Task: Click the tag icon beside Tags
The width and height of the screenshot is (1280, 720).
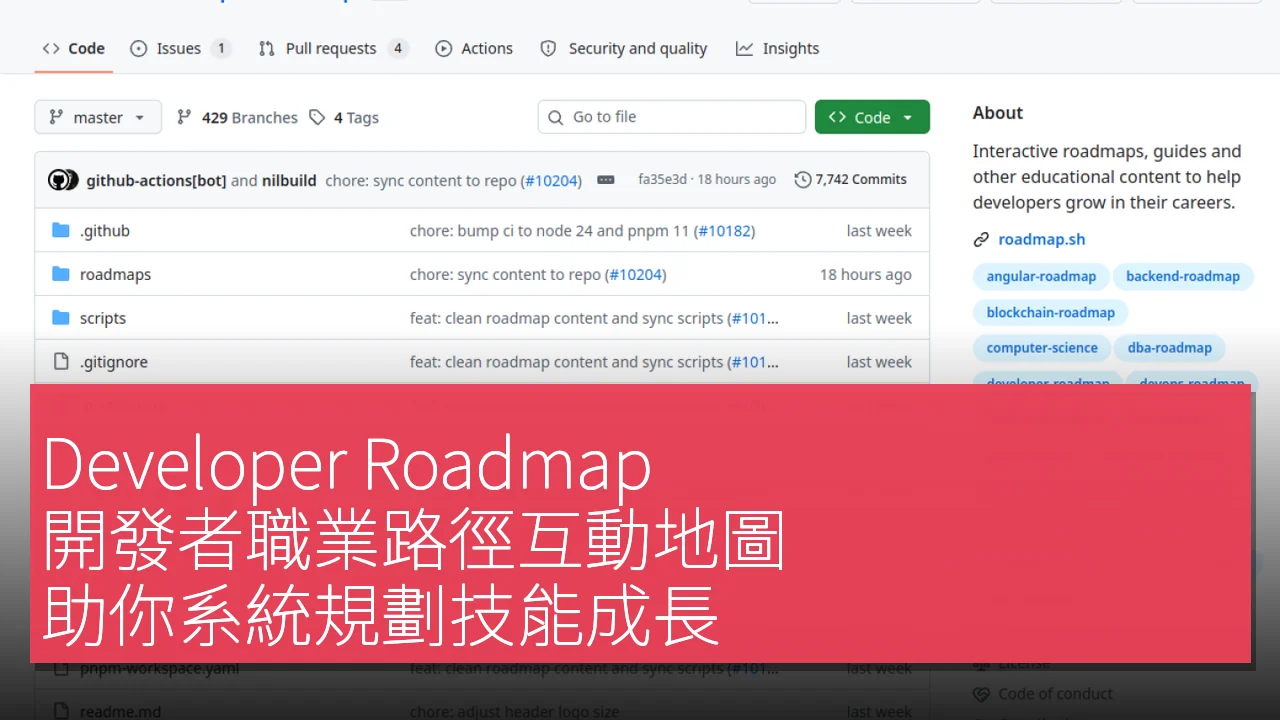Action: click(317, 117)
